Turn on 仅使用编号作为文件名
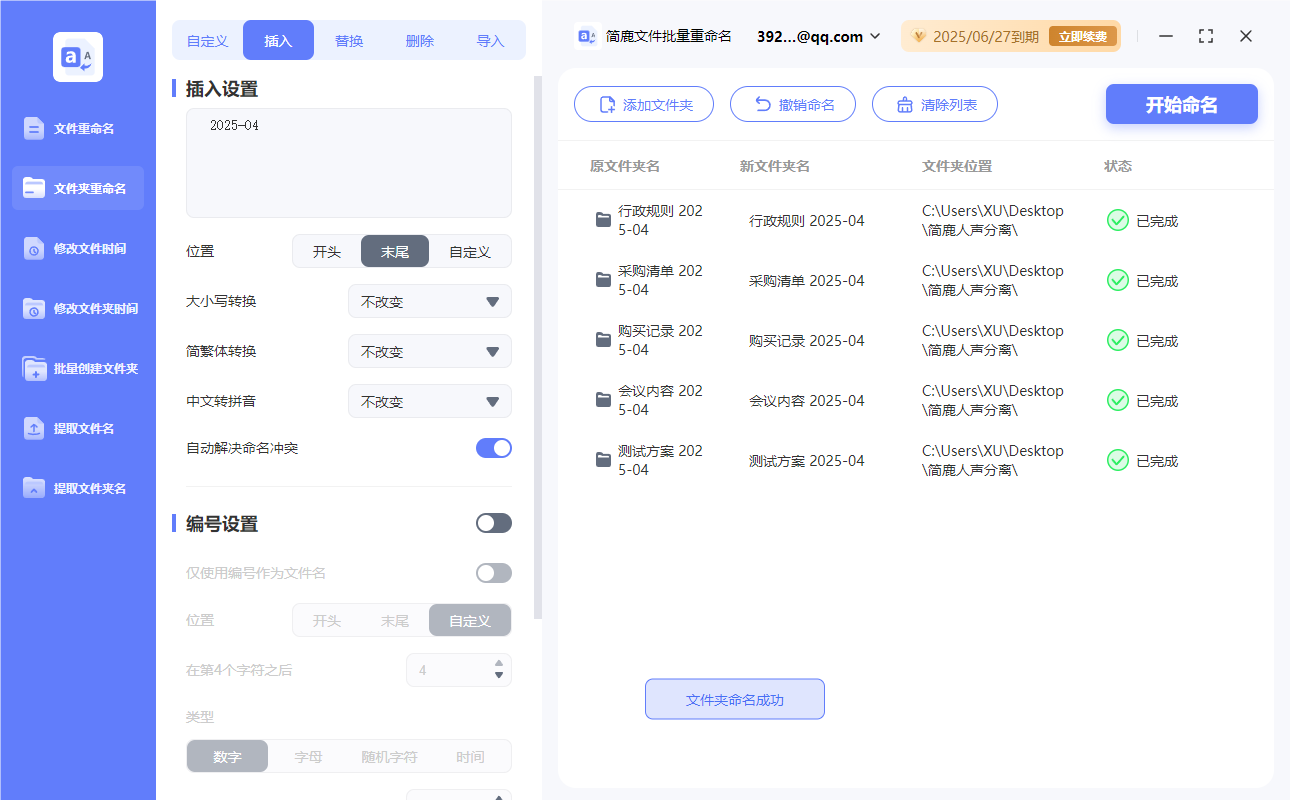The image size is (1290, 800). [x=493, y=572]
